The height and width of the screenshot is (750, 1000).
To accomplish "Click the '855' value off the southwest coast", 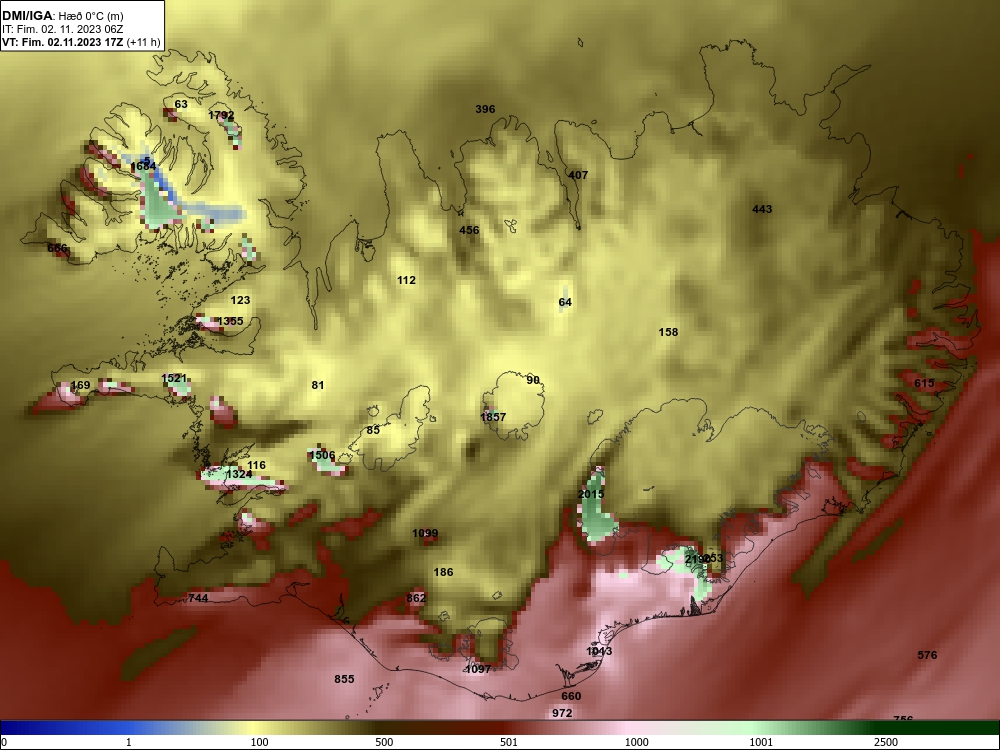I will 344,679.
